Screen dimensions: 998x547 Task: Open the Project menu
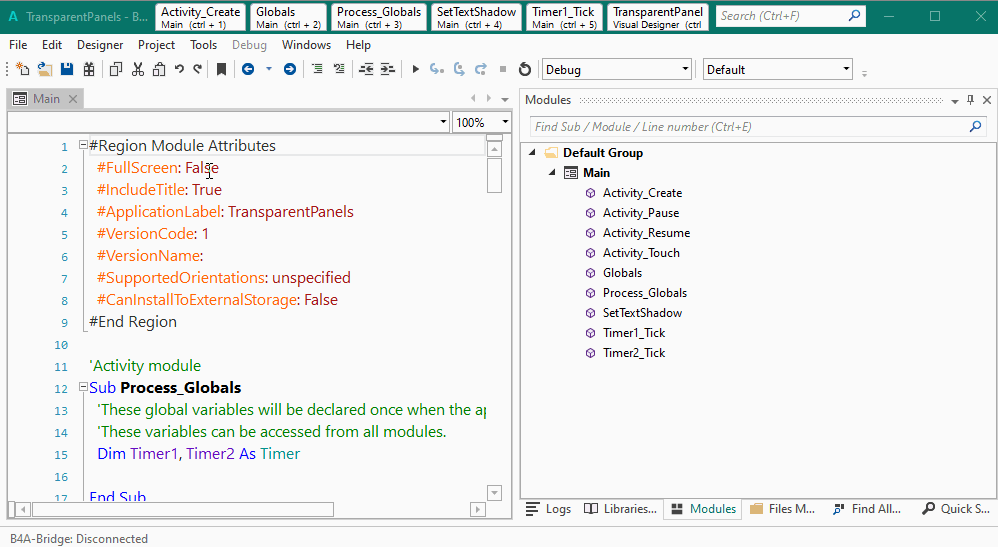coord(156,45)
